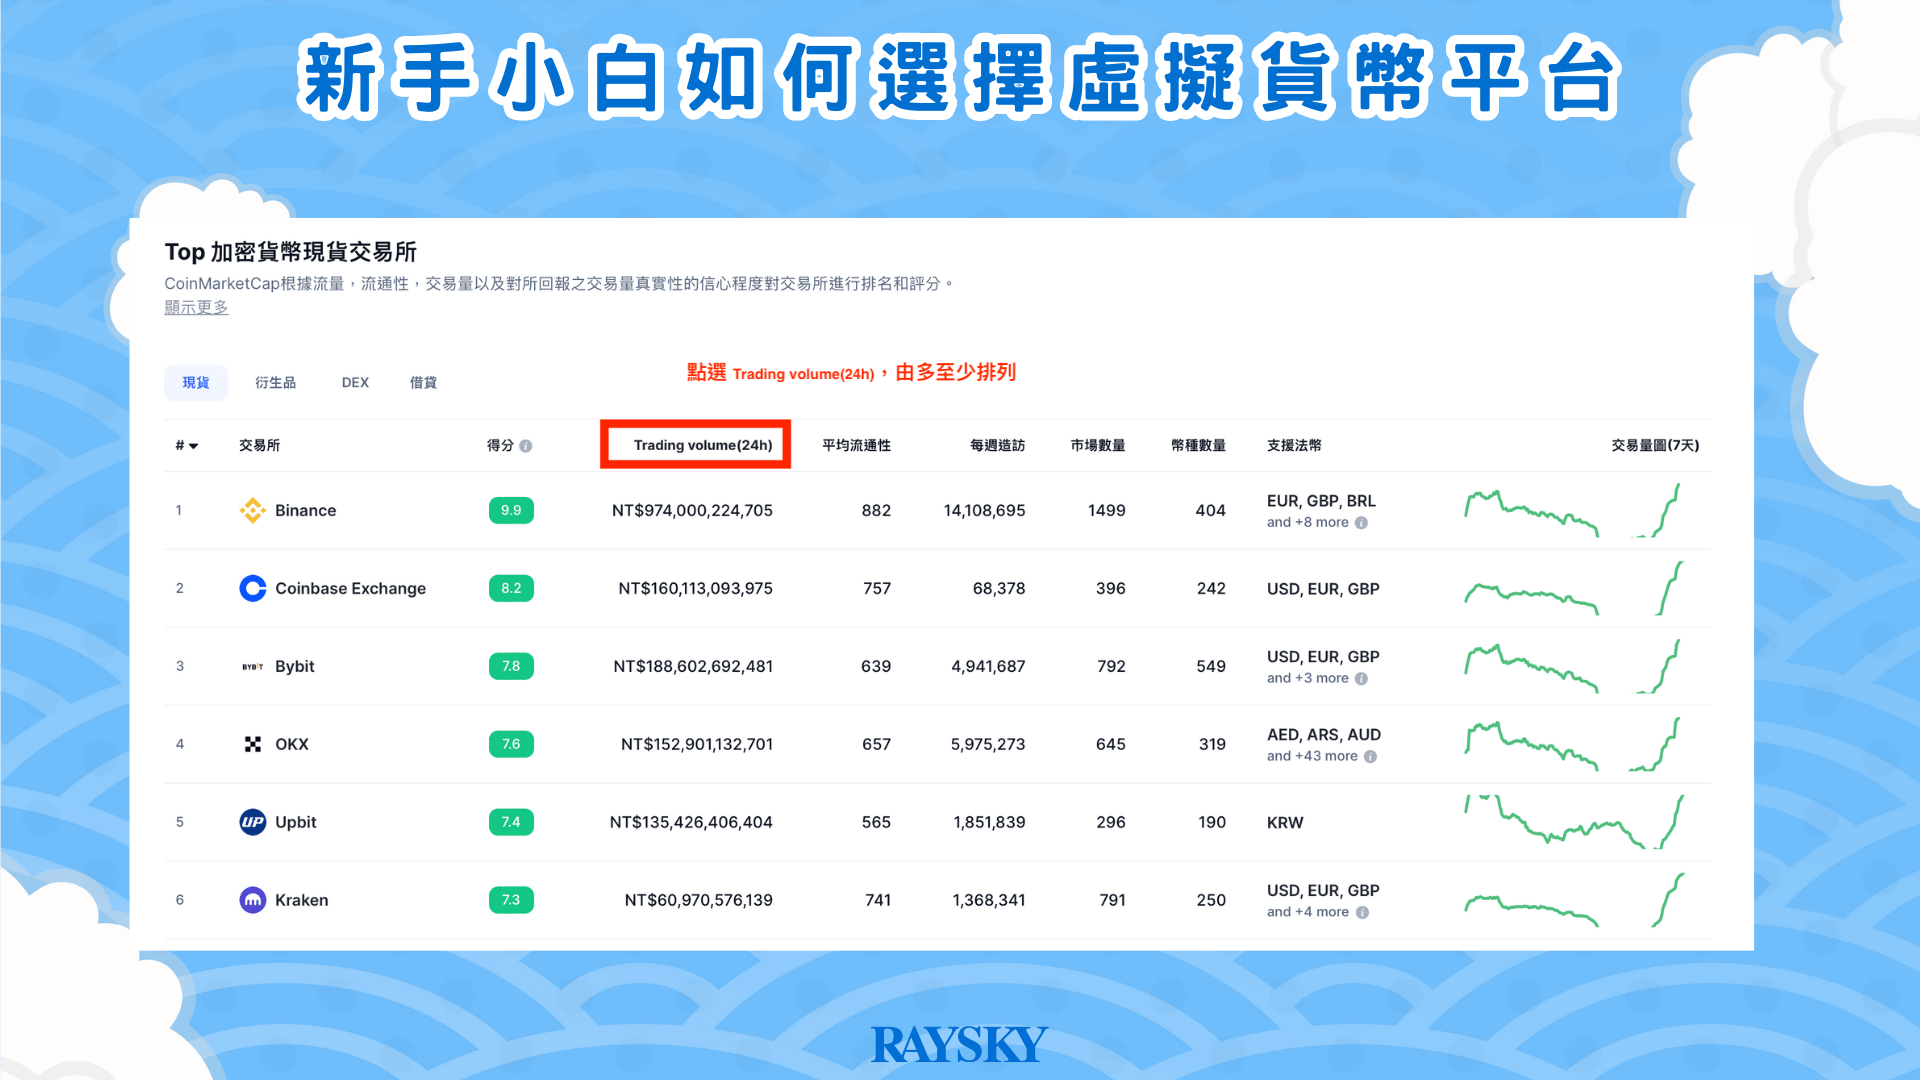The height and width of the screenshot is (1080, 1920).
Task: Open the DEX tab
Action: [x=355, y=383]
